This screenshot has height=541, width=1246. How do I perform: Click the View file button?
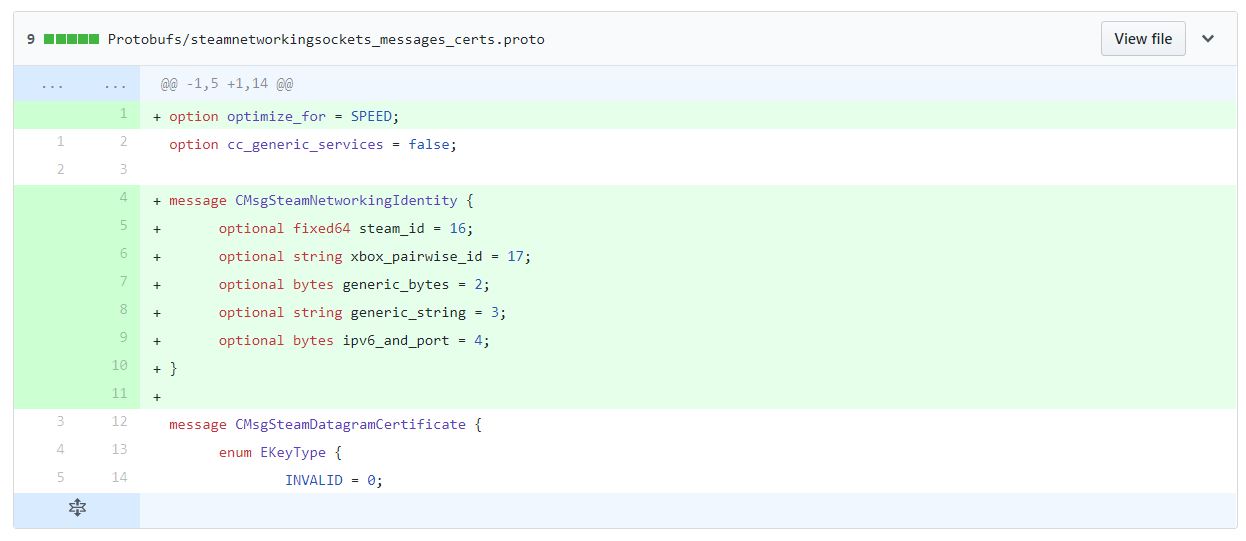point(1142,39)
